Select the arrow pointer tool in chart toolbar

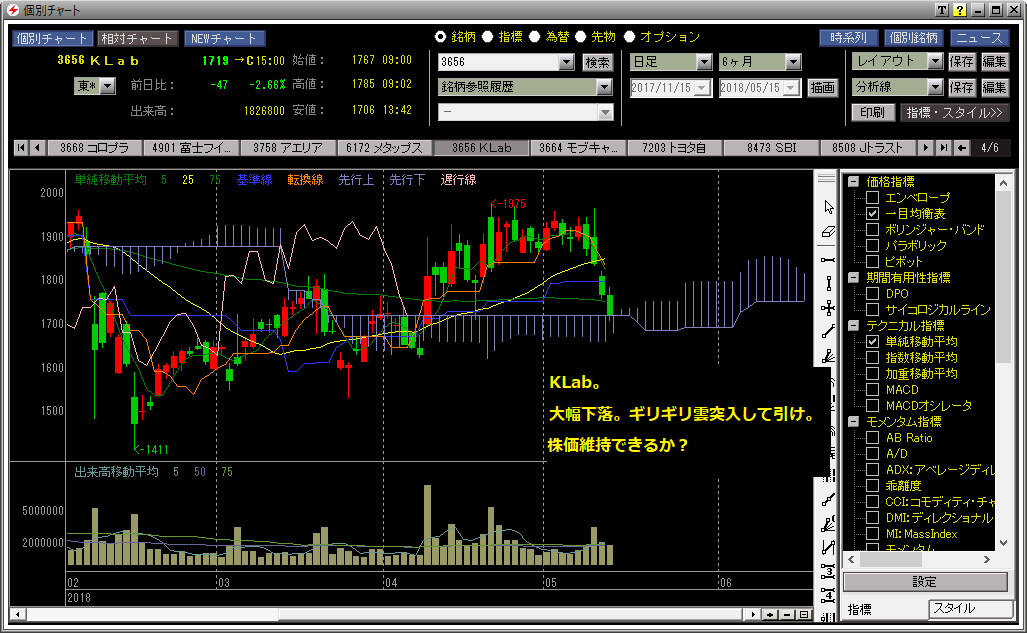coord(828,207)
